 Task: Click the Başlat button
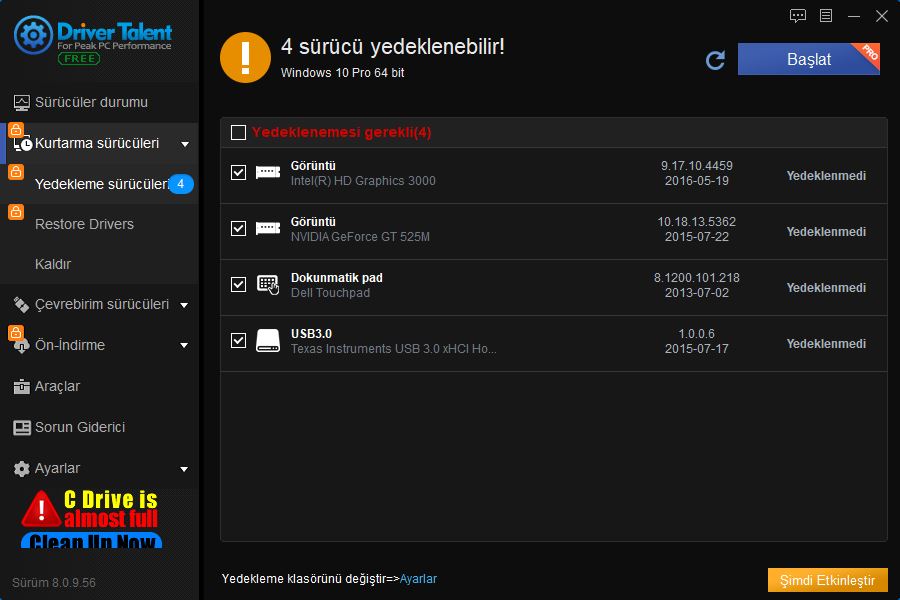pos(808,59)
